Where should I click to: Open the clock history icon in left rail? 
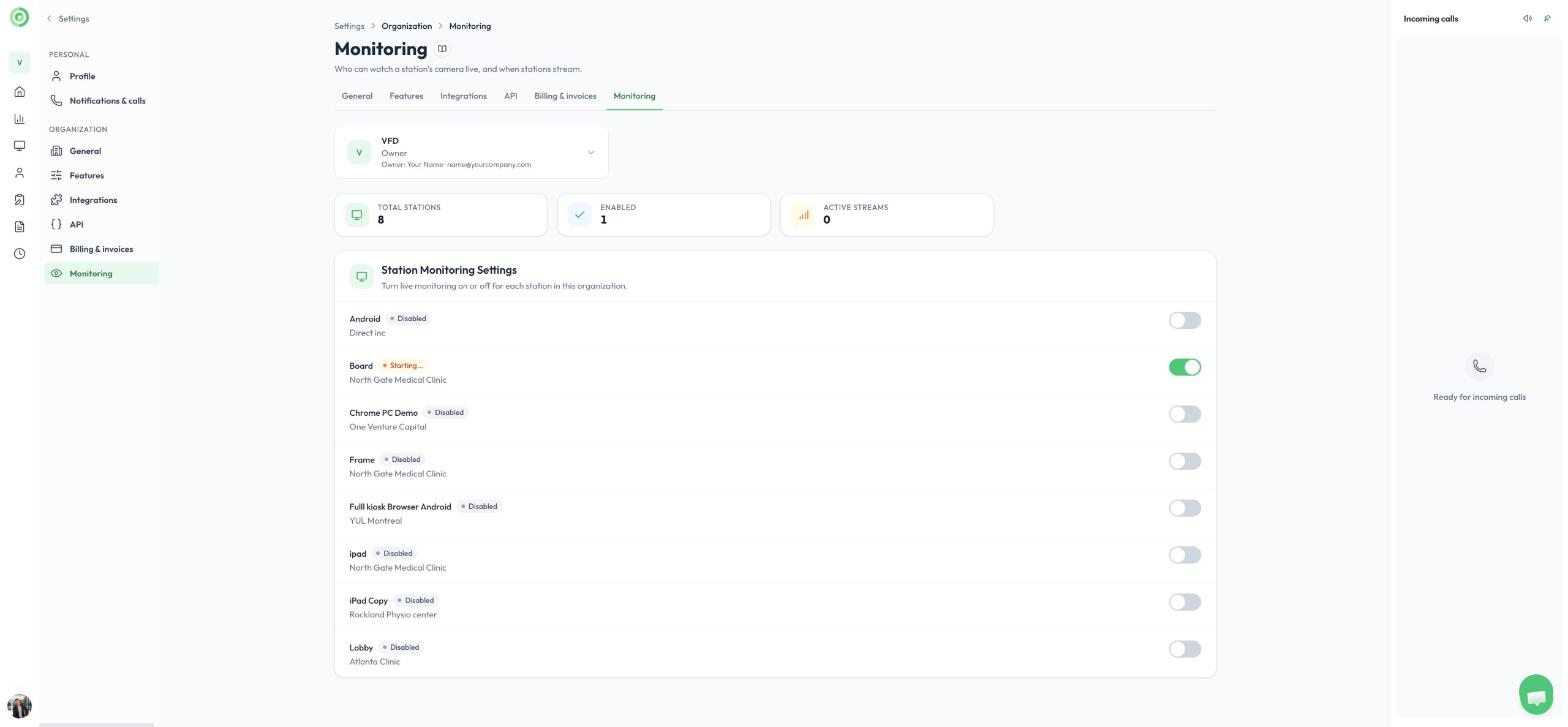pos(19,254)
